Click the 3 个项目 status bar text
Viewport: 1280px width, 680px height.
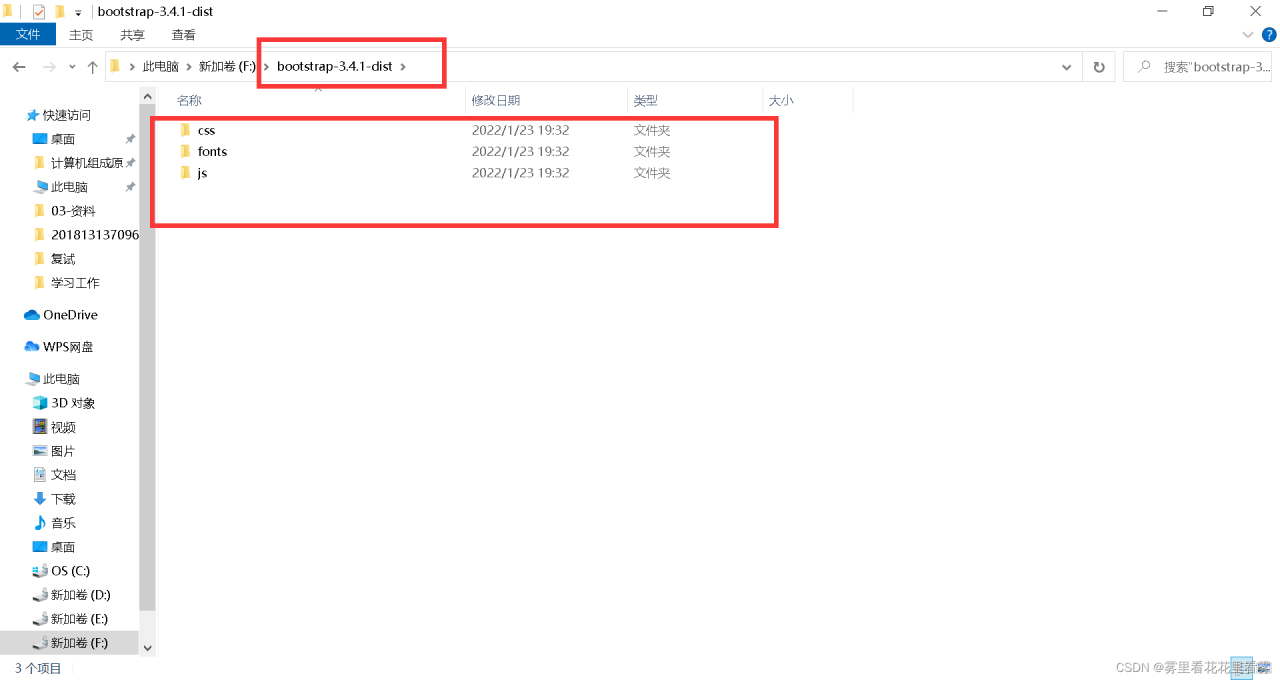[x=38, y=668]
